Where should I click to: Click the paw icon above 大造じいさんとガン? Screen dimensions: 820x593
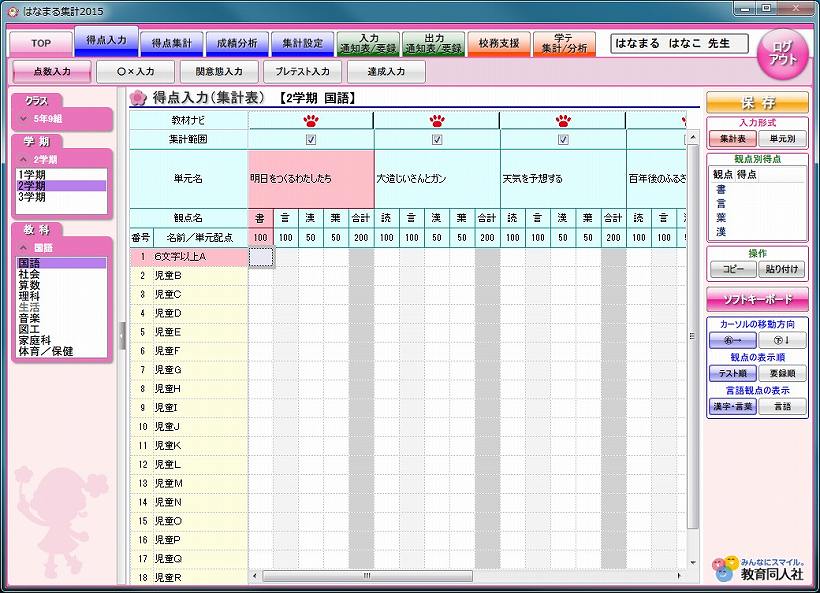pyautogui.click(x=437, y=121)
